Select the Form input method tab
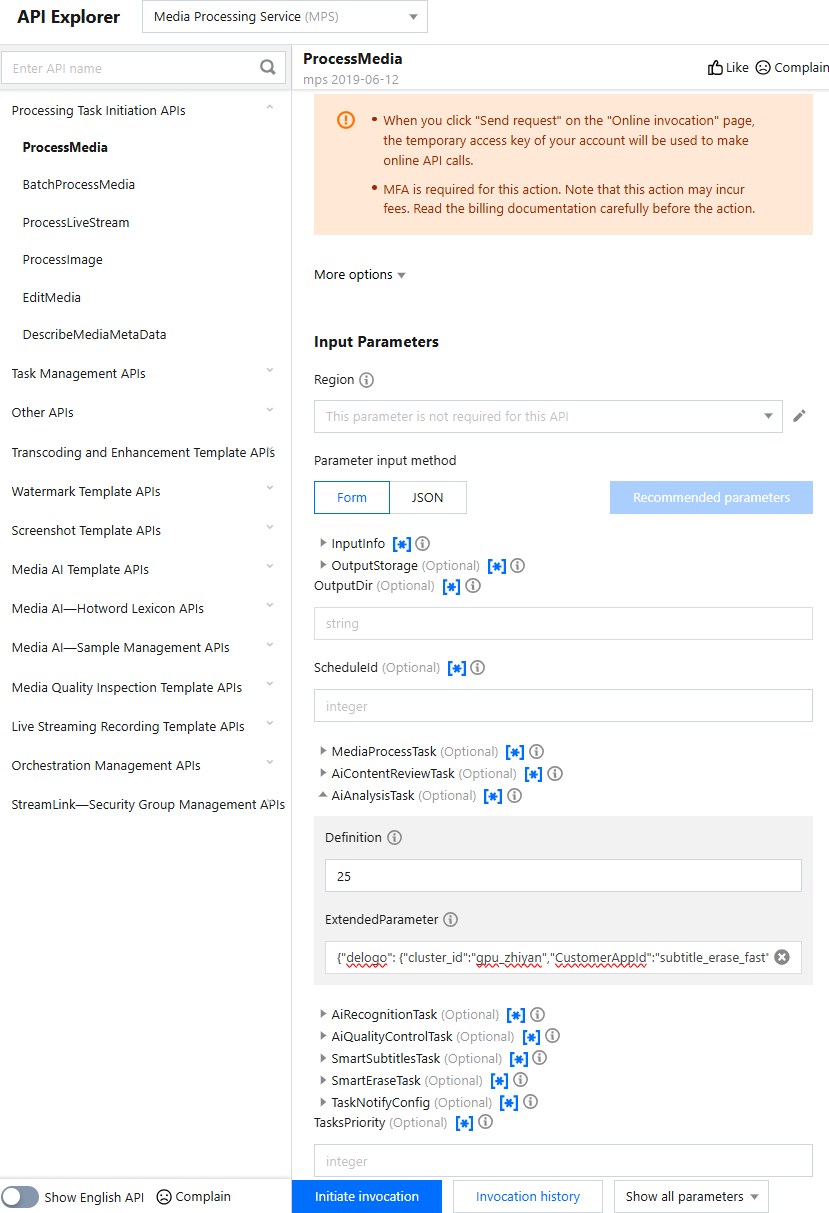The width and height of the screenshot is (829, 1213). (x=351, y=497)
